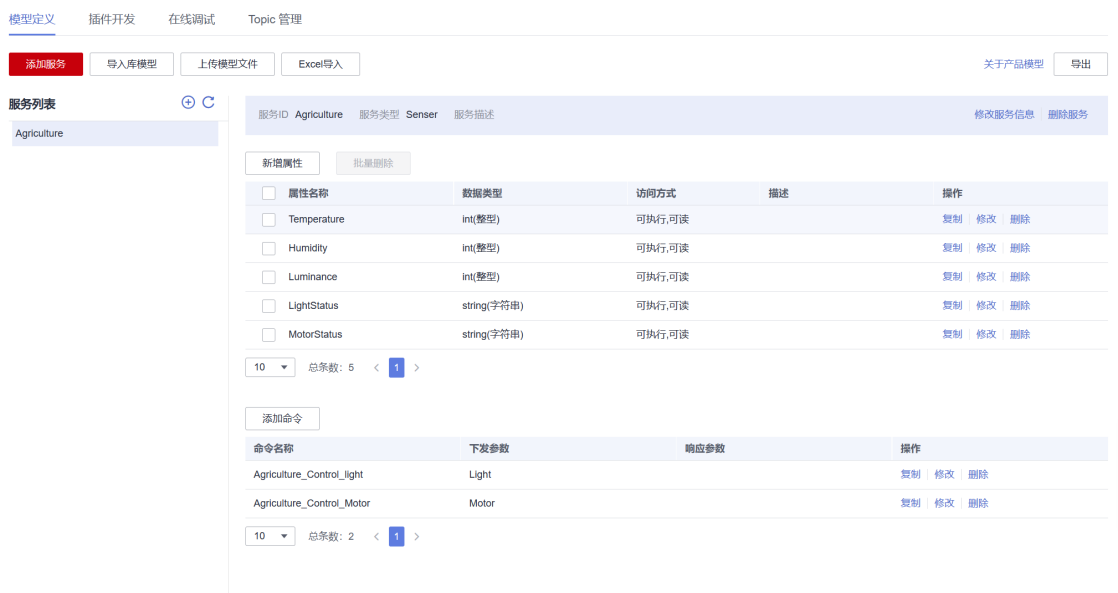1118x593 pixels.
Task: Click 修改 for Agriculture_Control_light command
Action: point(944,475)
